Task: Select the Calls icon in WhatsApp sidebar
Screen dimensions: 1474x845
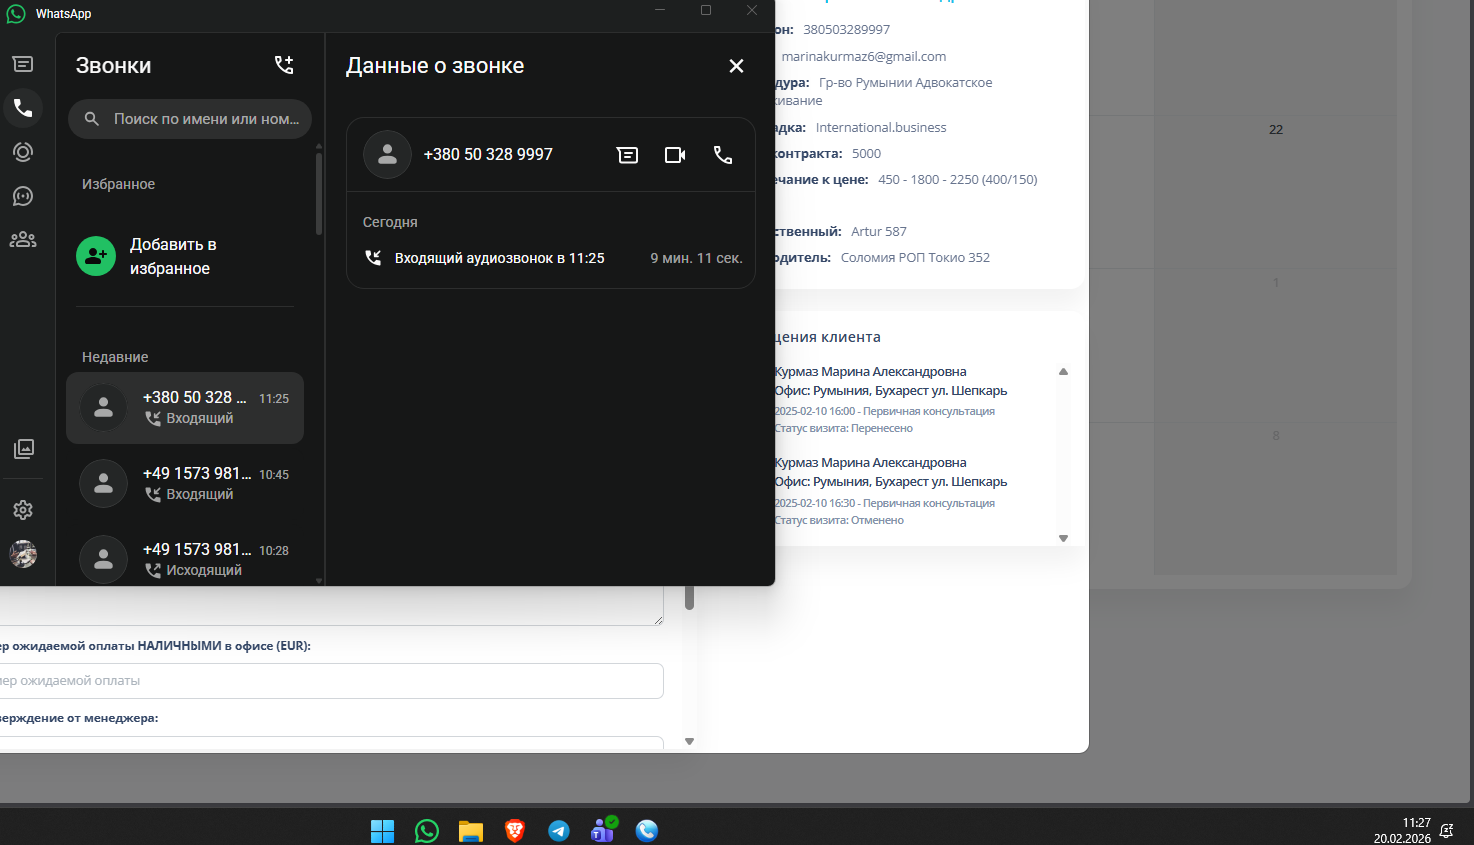Action: click(x=23, y=108)
